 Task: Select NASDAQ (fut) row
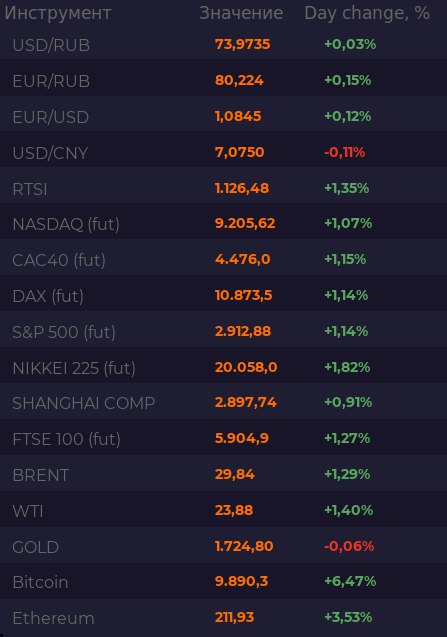[224, 224]
